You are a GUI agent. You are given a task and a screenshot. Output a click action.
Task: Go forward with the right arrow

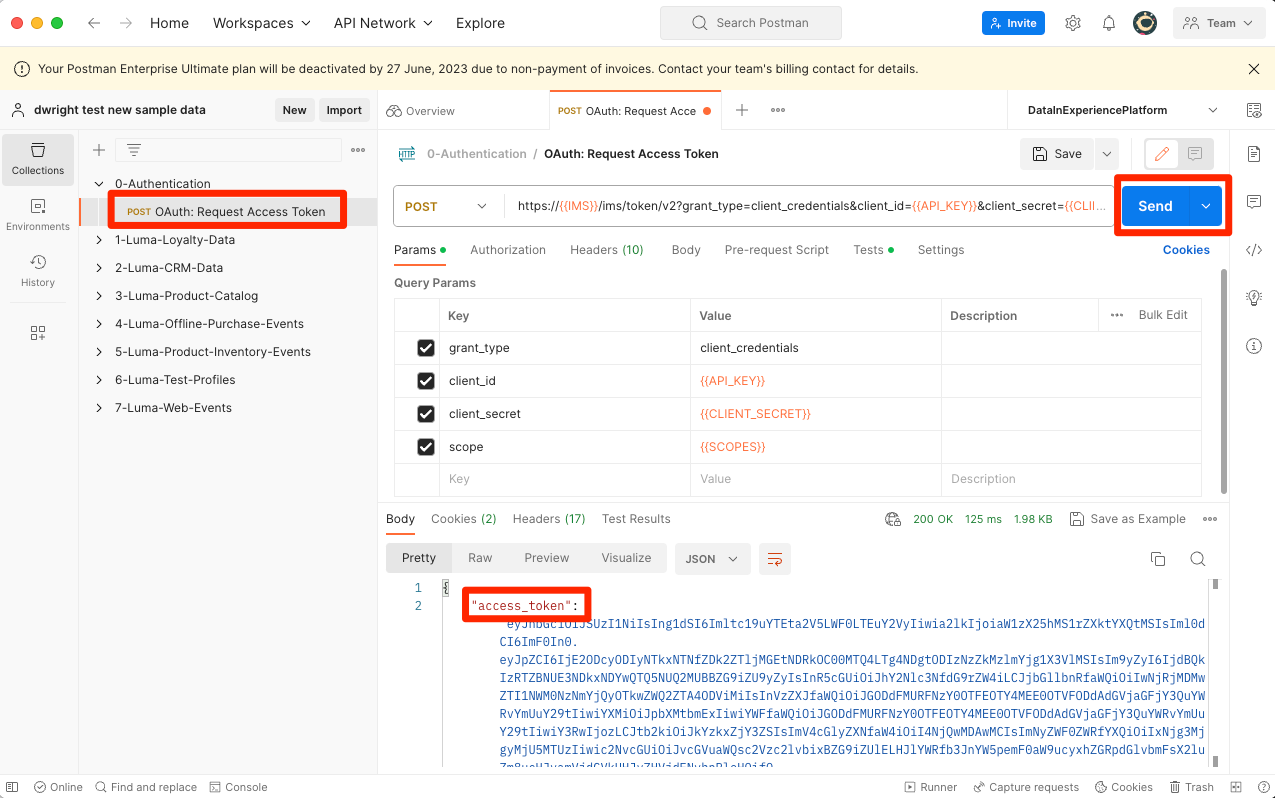[x=126, y=23]
